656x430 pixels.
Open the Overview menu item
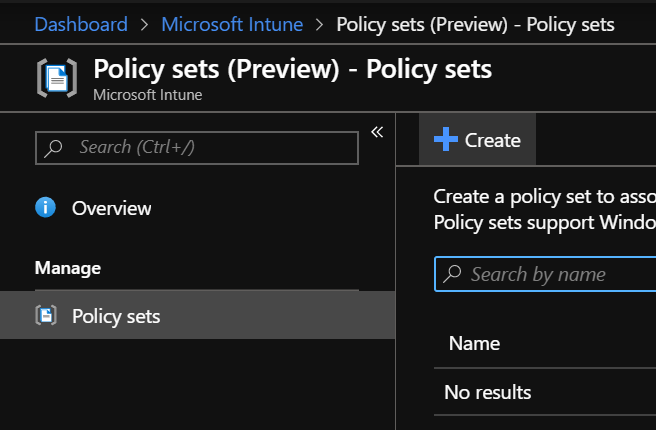(112, 208)
